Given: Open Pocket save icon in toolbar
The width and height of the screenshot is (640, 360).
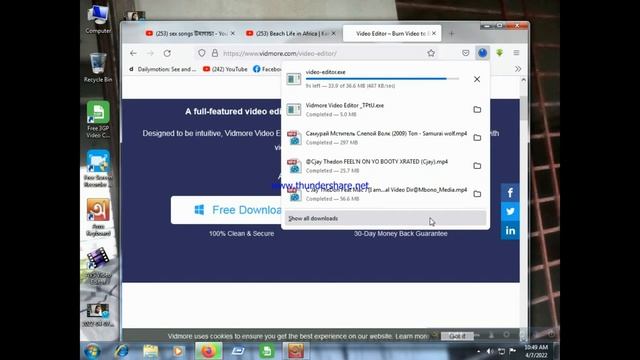Looking at the screenshot, I should (x=465, y=53).
